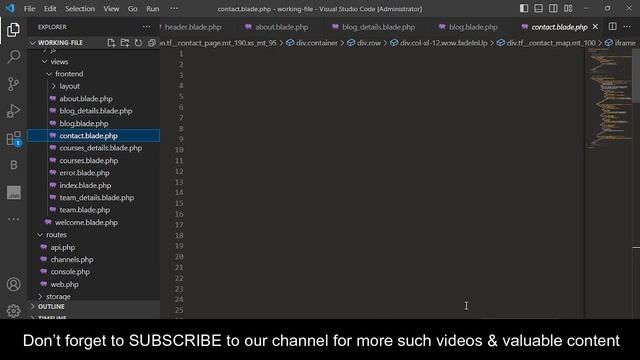Open the View menu

click(x=111, y=9)
